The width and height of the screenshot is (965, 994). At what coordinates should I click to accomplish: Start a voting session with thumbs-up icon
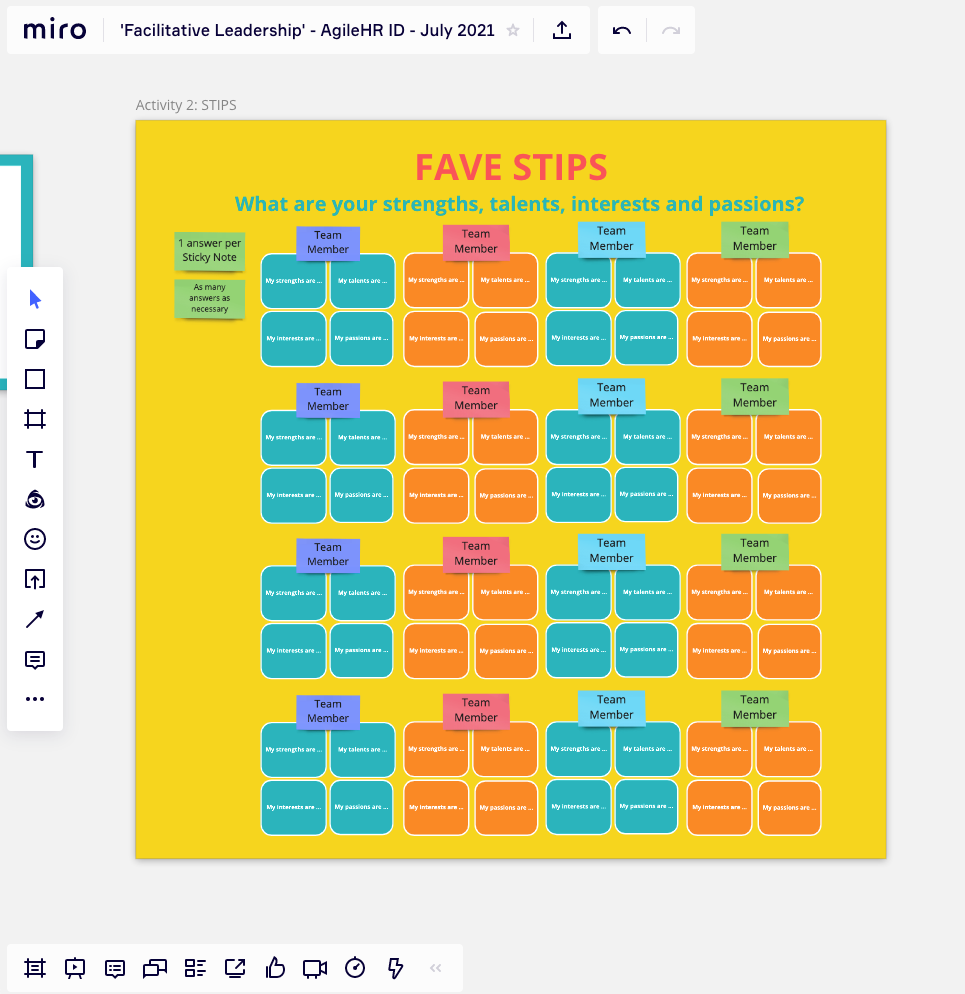tap(275, 967)
